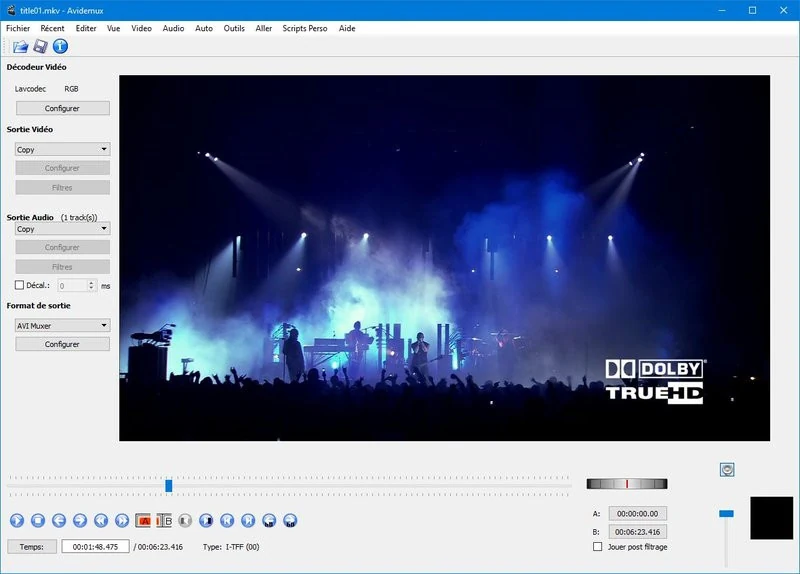Click the (1 track(s)) audio label
The width and height of the screenshot is (800, 574).
[x=79, y=217]
